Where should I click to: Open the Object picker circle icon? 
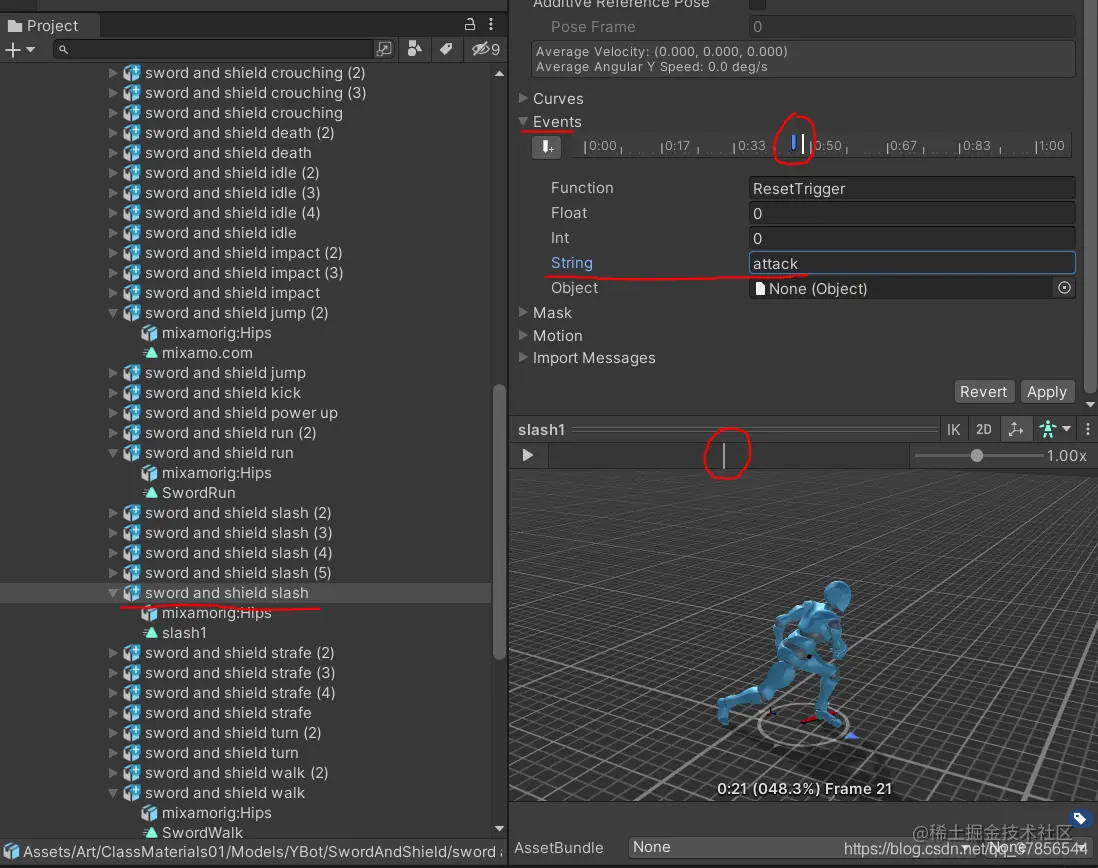click(x=1064, y=288)
